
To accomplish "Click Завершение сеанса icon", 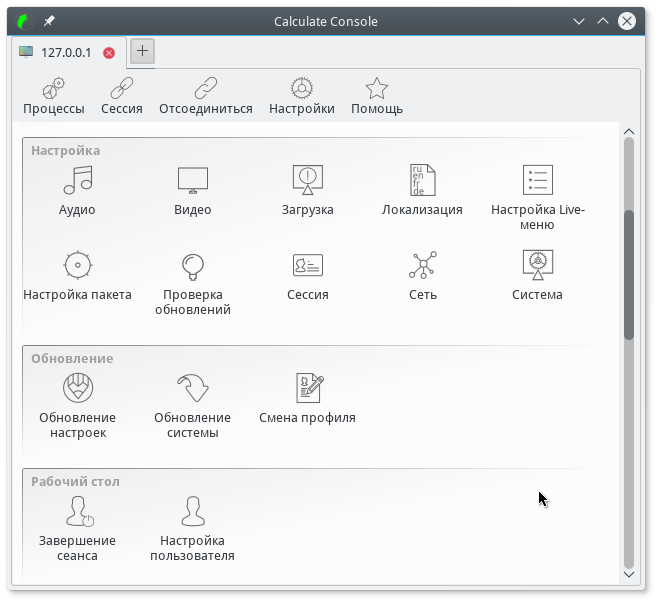I will tap(77, 512).
